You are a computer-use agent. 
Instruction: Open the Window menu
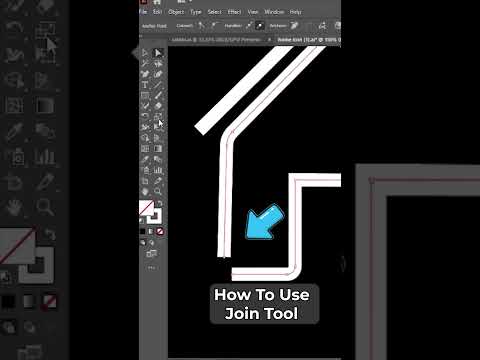[274, 12]
